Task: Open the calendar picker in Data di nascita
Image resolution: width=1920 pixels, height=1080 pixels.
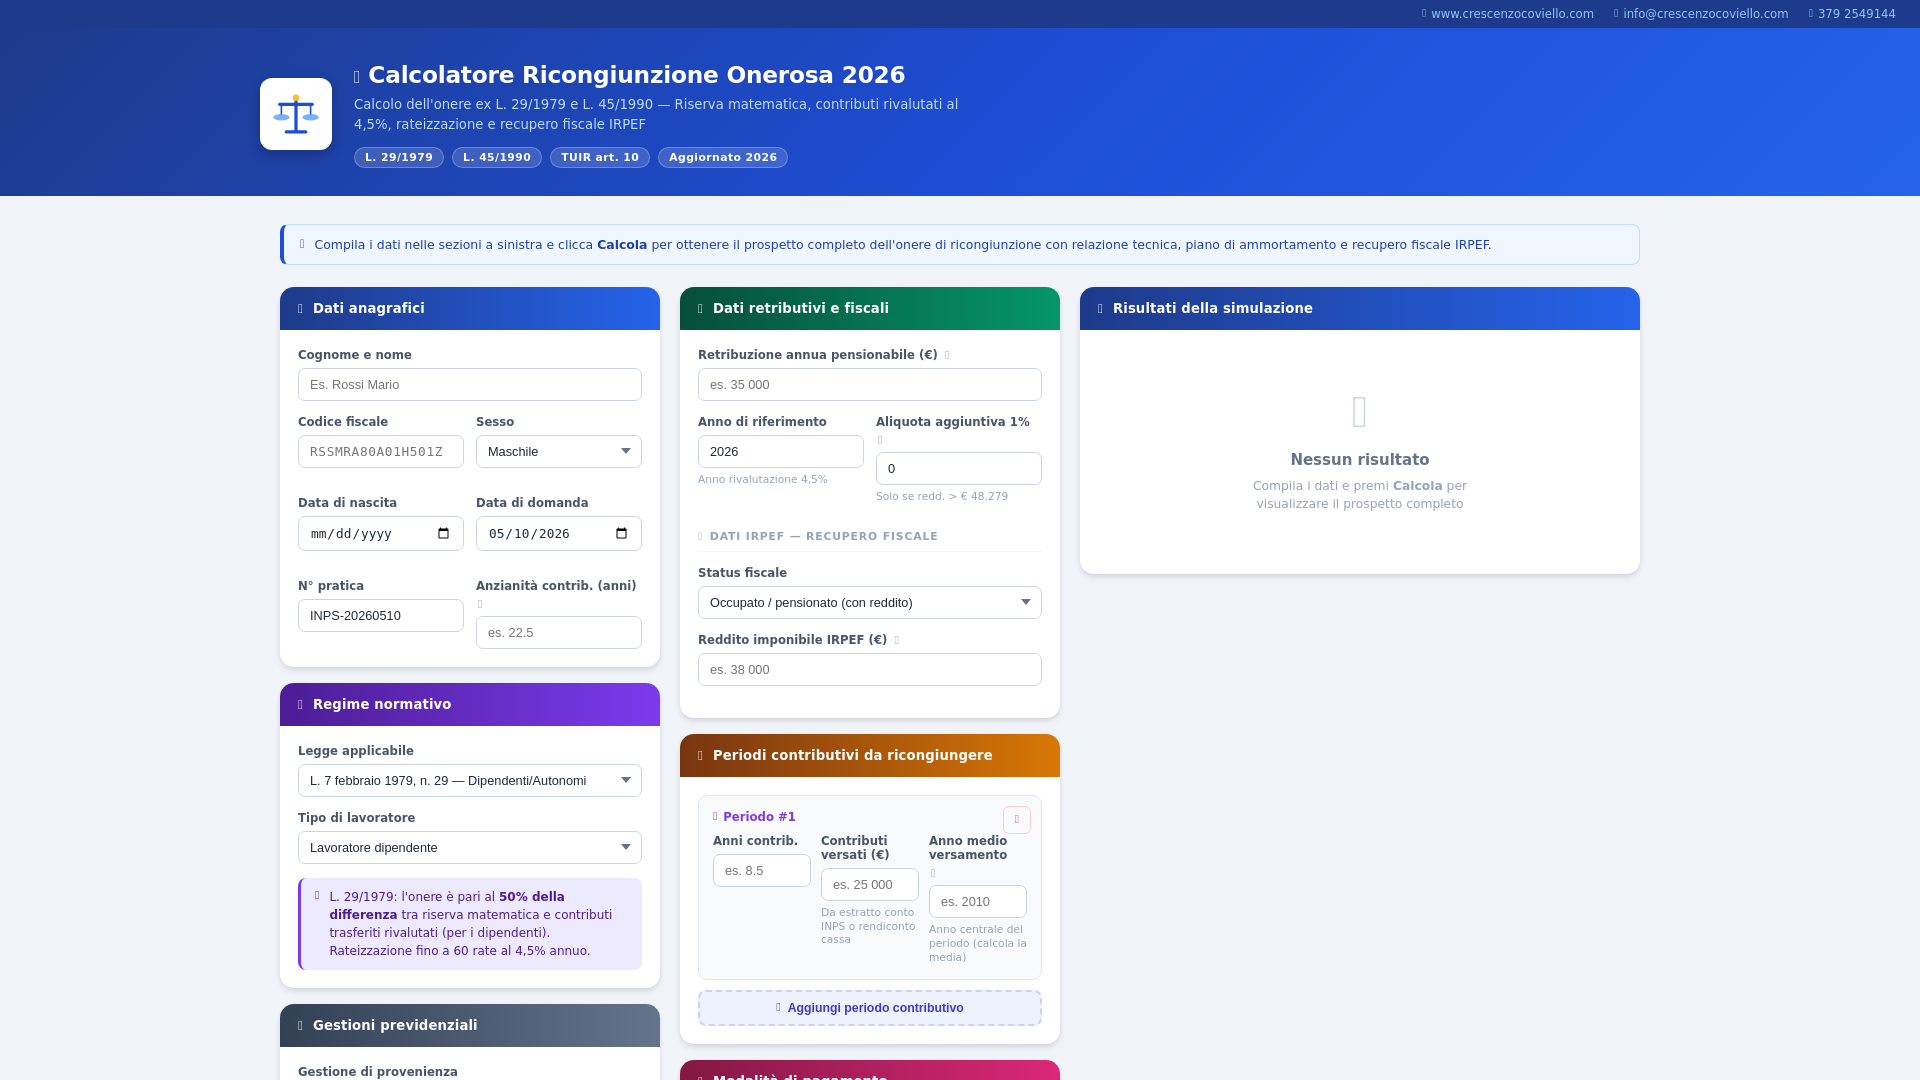Action: pyautogui.click(x=444, y=533)
